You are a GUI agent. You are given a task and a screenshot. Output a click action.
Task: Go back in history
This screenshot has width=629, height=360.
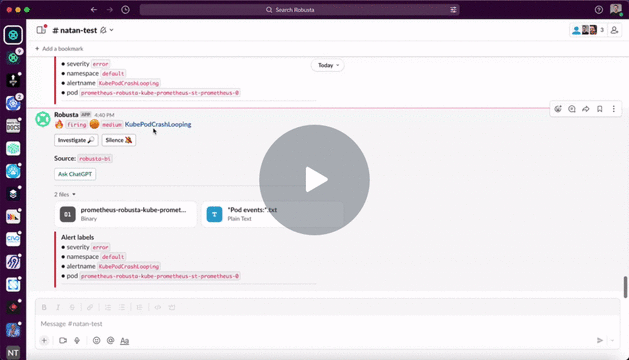[94, 10]
